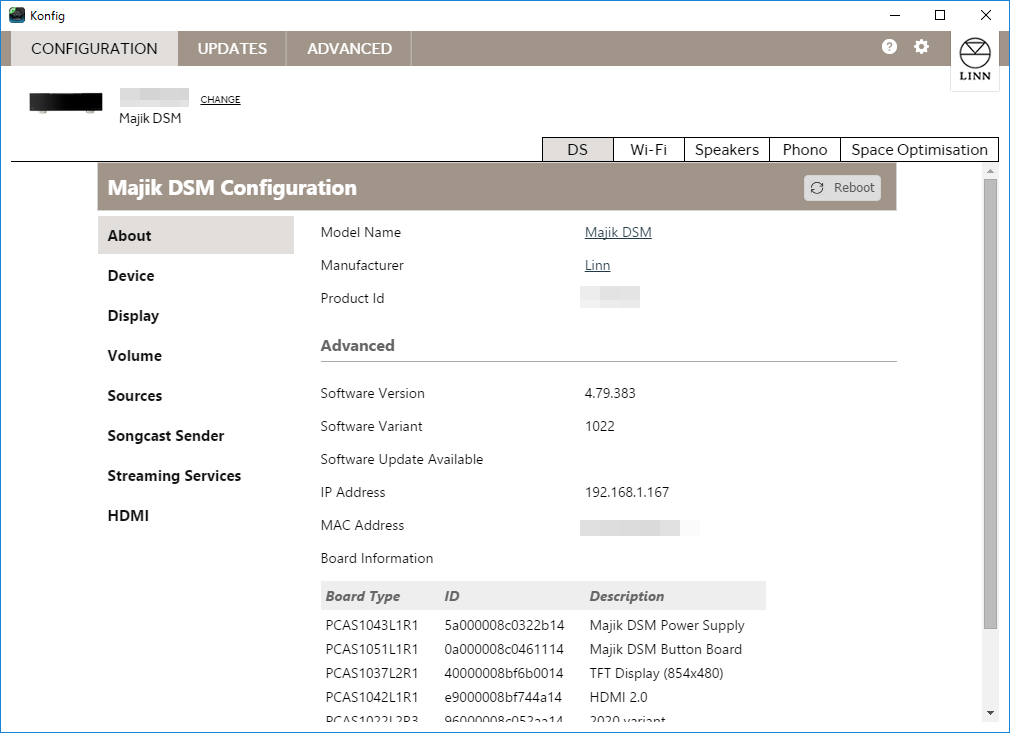This screenshot has width=1010, height=733.
Task: Click the Reboot button
Action: [842, 187]
